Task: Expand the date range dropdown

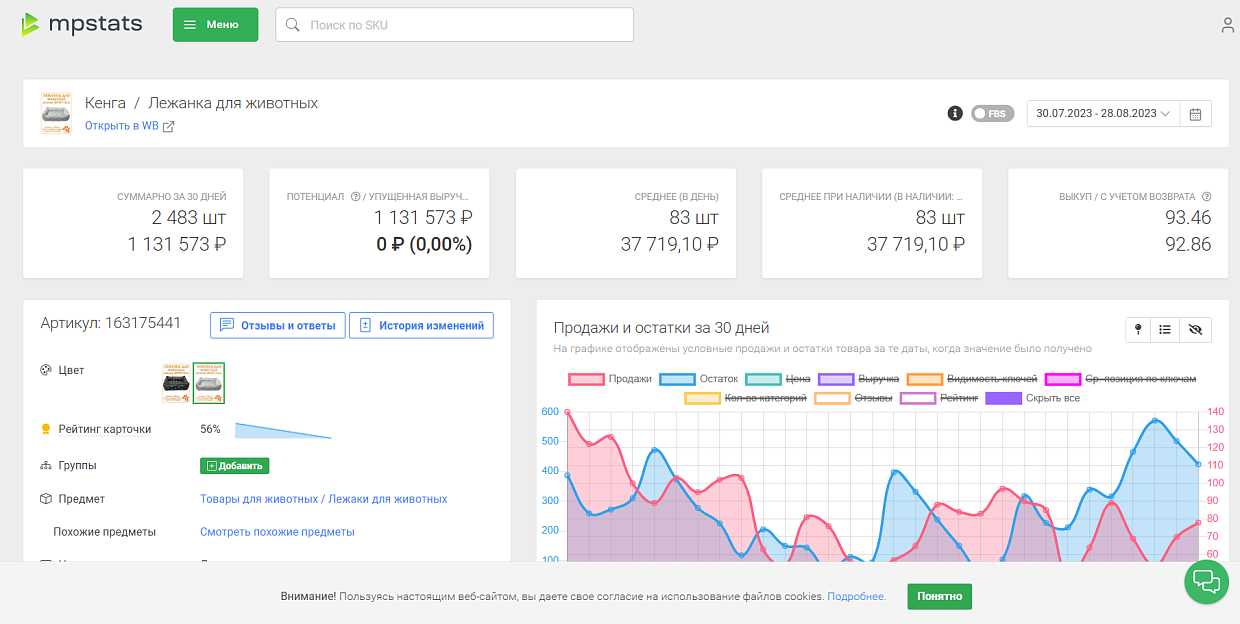Action: click(1103, 114)
